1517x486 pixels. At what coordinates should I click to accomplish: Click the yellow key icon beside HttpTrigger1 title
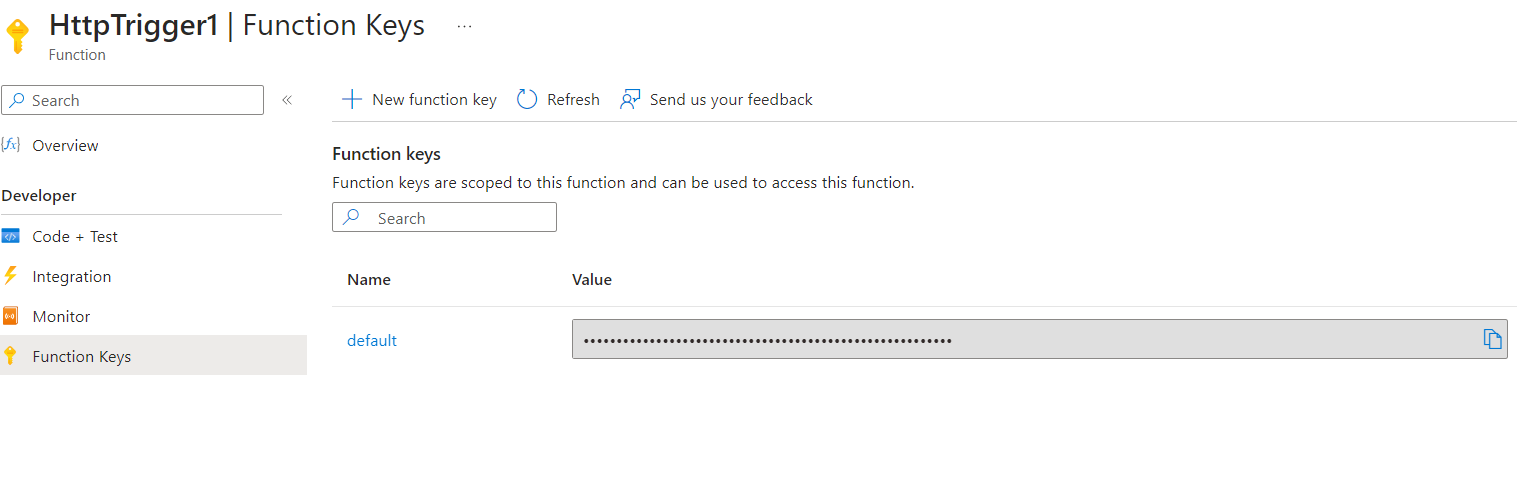[x=17, y=35]
